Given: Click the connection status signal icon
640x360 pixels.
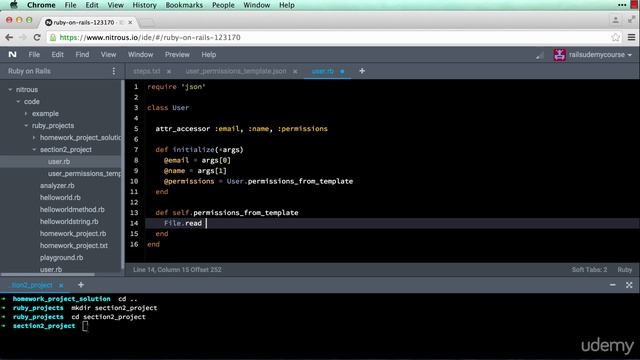Looking at the screenshot, I should coord(540,55).
